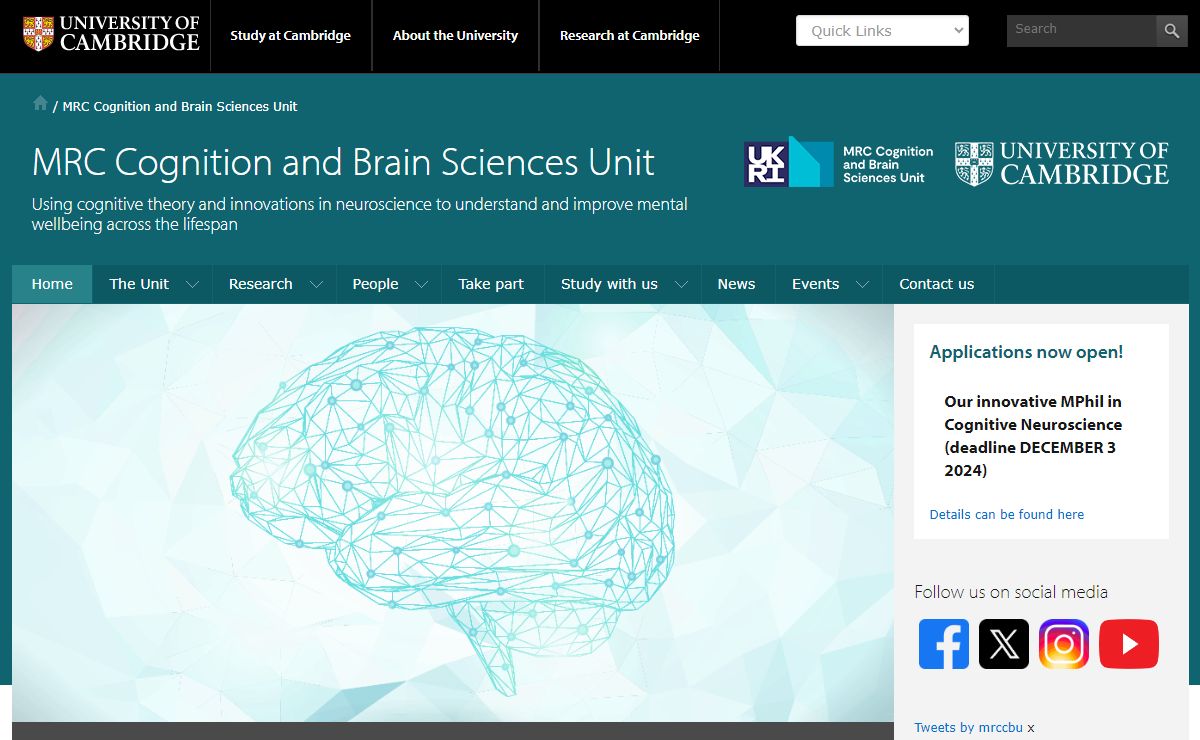This screenshot has width=1200, height=740.
Task: Open the YouTube social media icon
Action: tap(1129, 644)
